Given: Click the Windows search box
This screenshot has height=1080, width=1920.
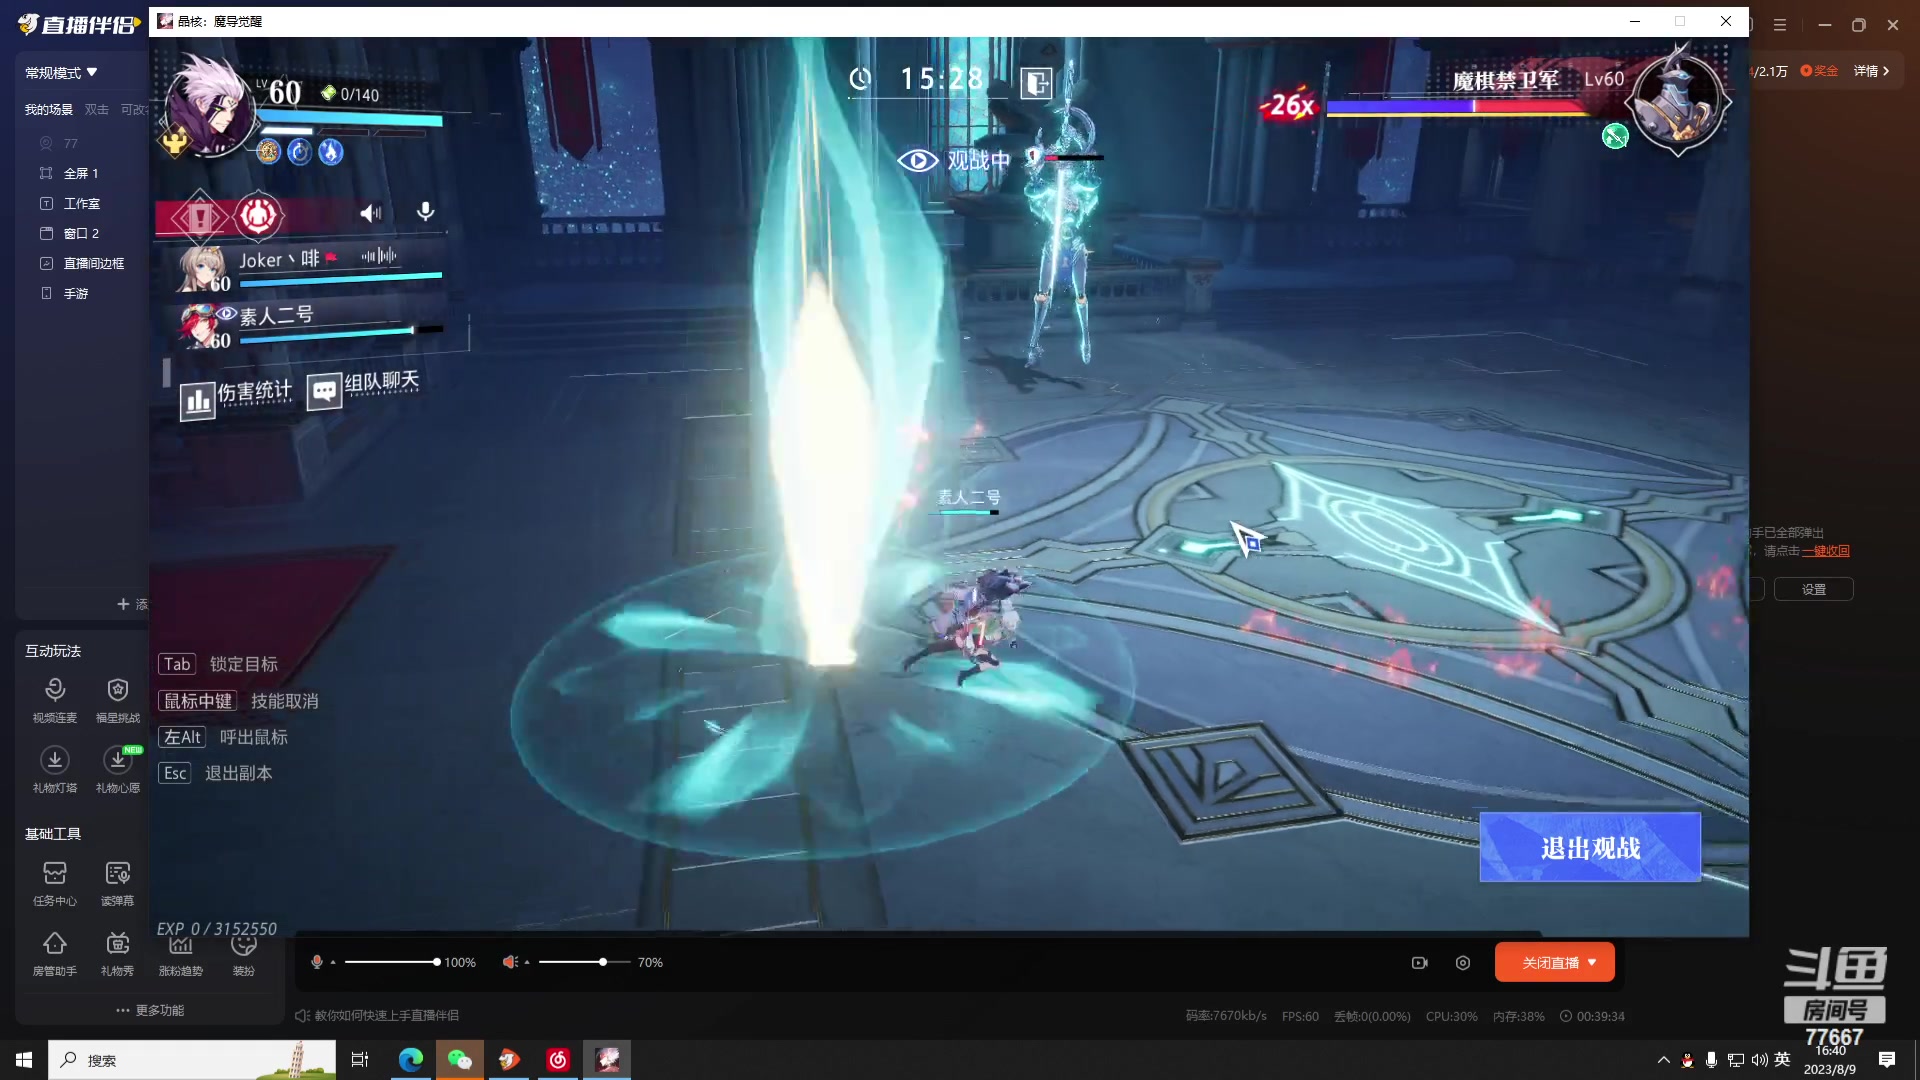Looking at the screenshot, I should [192, 1060].
